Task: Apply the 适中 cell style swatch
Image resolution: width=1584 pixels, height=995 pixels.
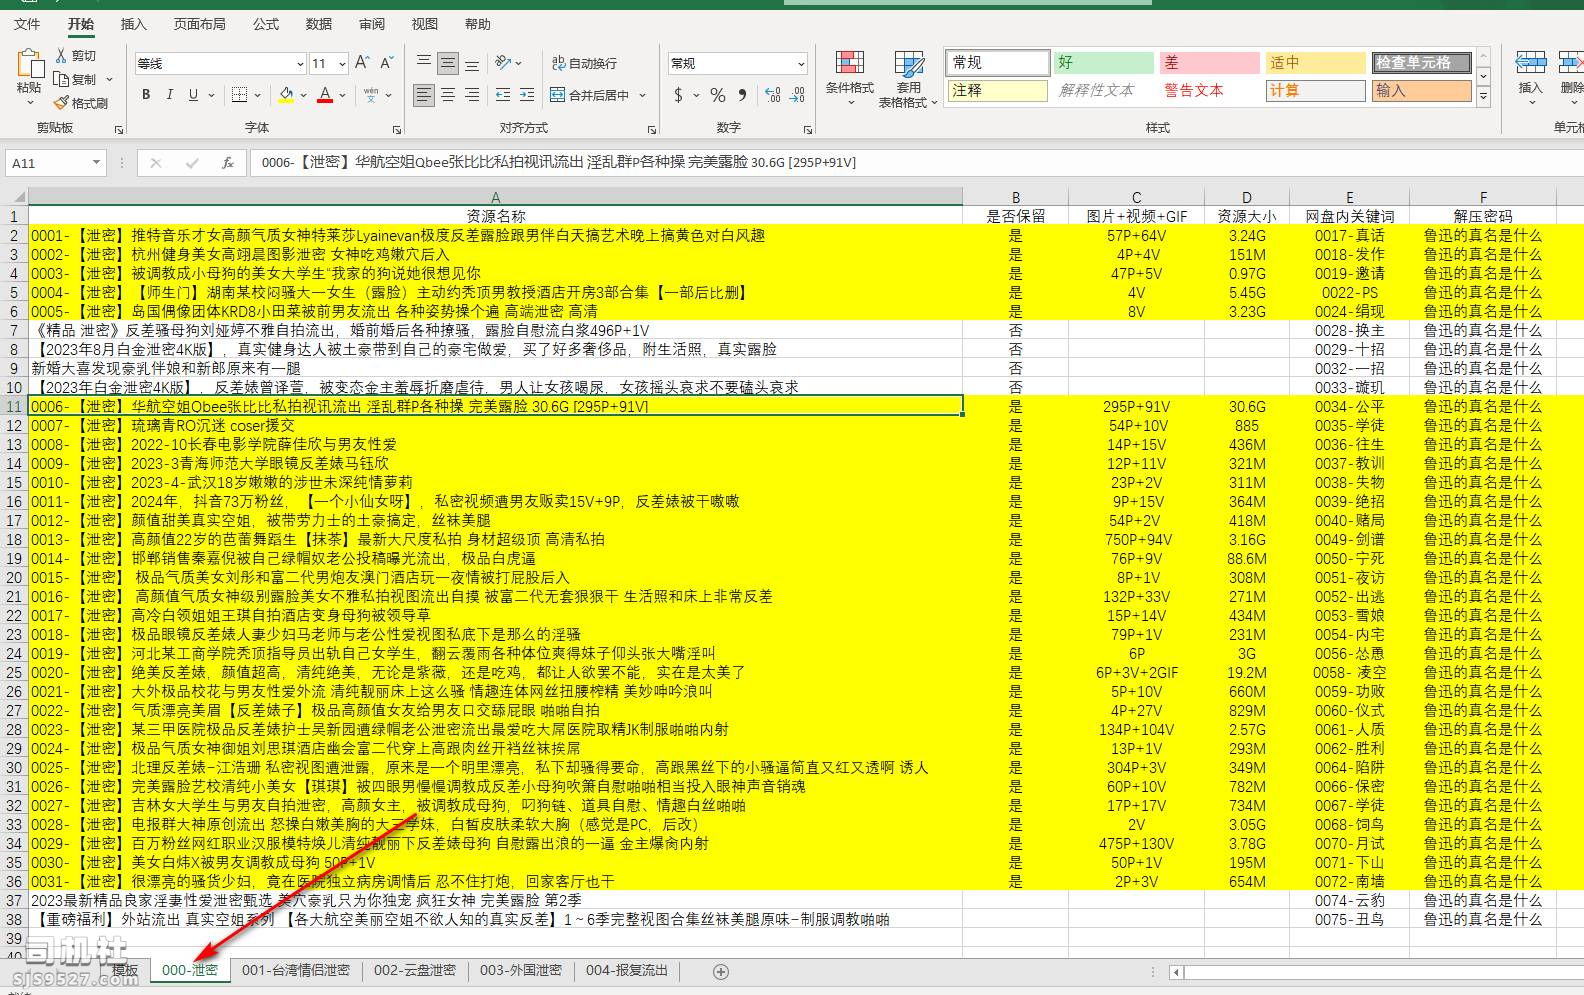Action: [1315, 62]
